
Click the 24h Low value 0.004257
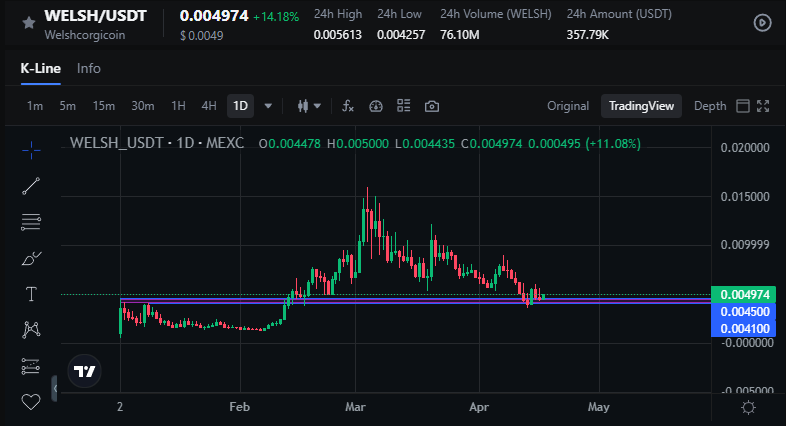coord(401,35)
